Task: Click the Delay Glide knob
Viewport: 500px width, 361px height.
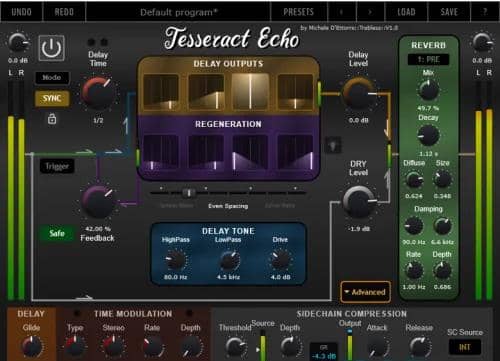Action: point(32,347)
